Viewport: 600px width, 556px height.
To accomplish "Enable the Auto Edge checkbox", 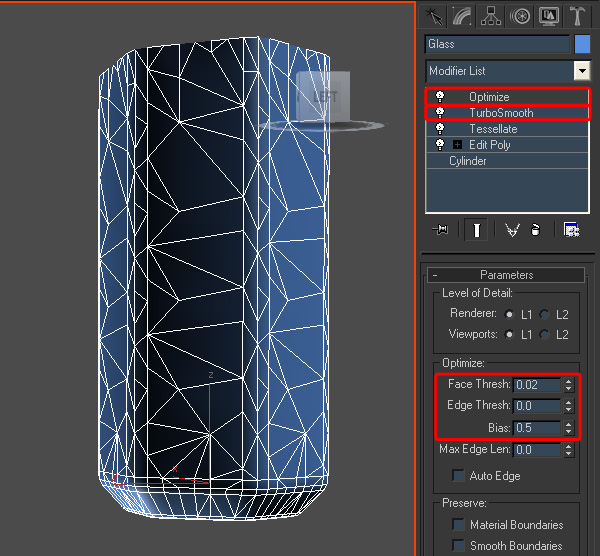I will 458,475.
